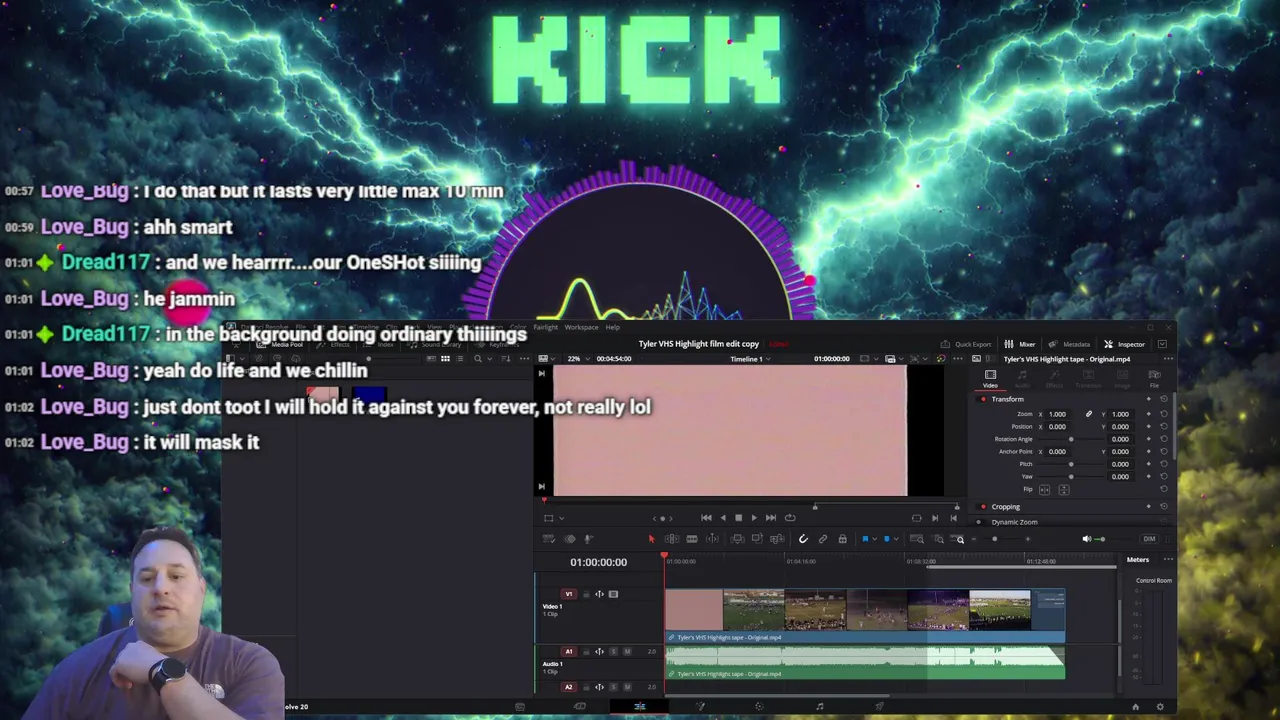Image resolution: width=1280 pixels, height=720 pixels.
Task: Select Trim Edit Mode tool
Action: pyautogui.click(x=672, y=539)
